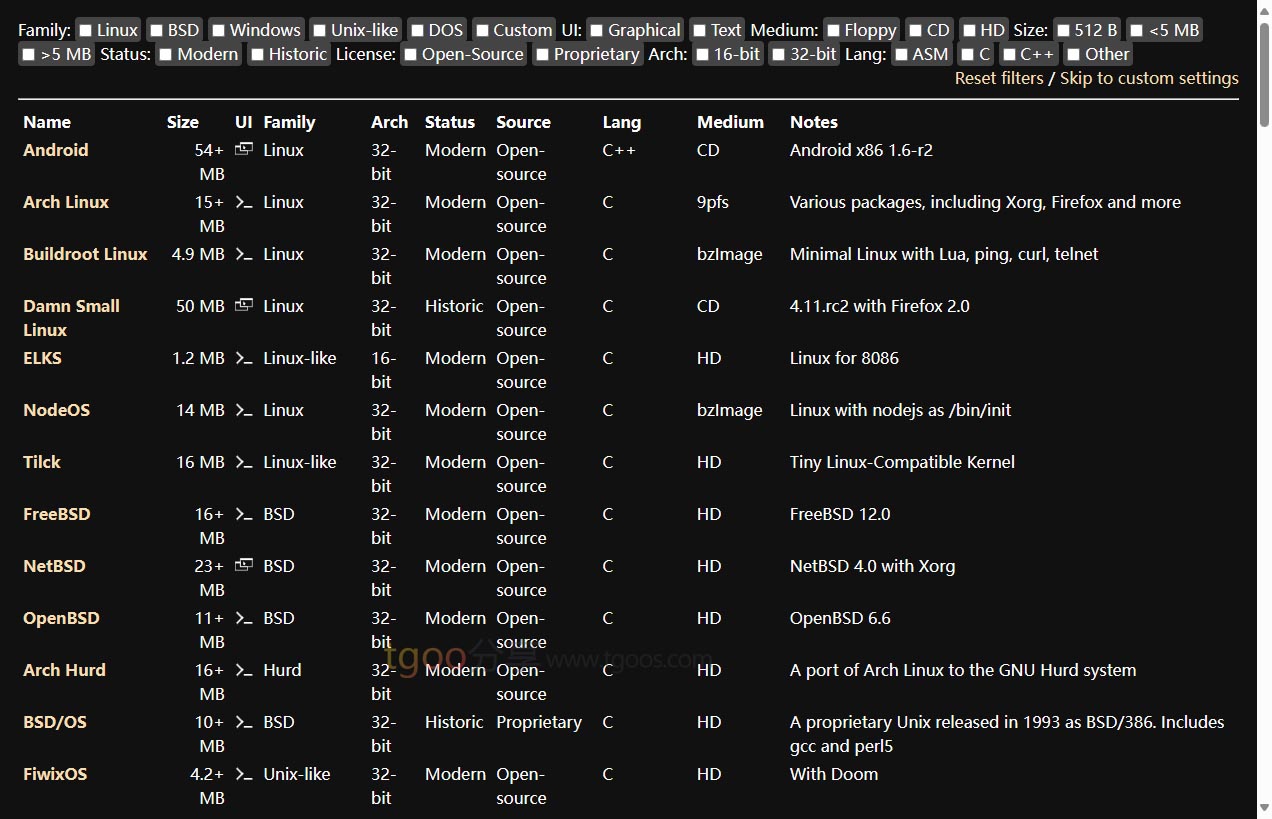Image resolution: width=1272 pixels, height=819 pixels.
Task: Launch the OpenBSD entry
Action: pyautogui.click(x=61, y=618)
